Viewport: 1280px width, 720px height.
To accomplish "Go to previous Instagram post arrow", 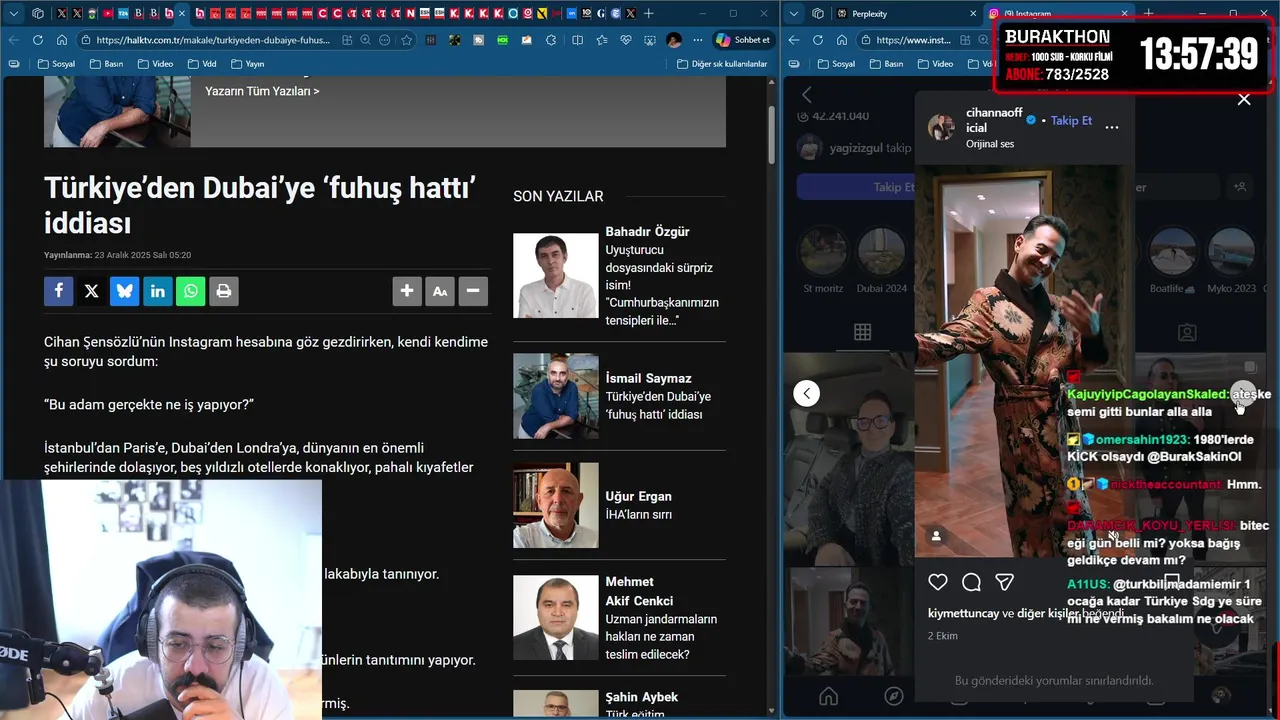I will pos(806,393).
